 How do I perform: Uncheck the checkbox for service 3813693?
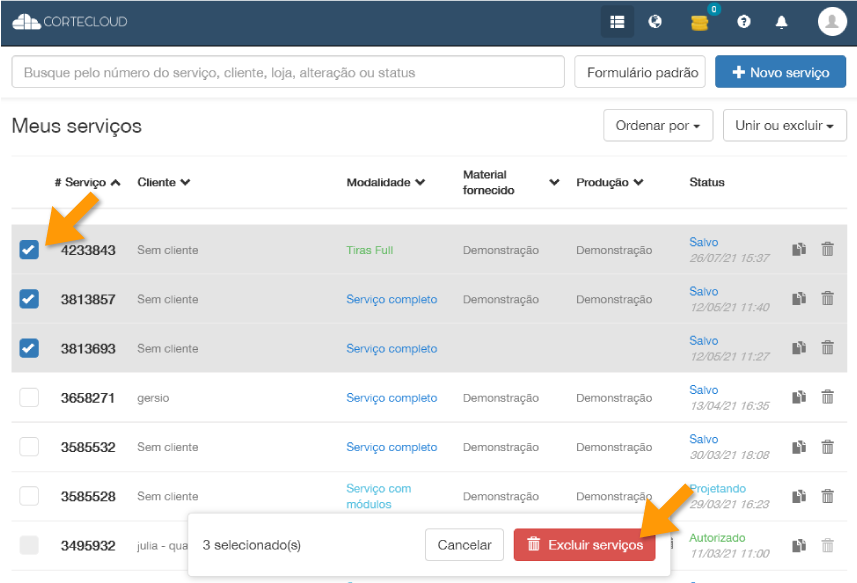(x=29, y=348)
